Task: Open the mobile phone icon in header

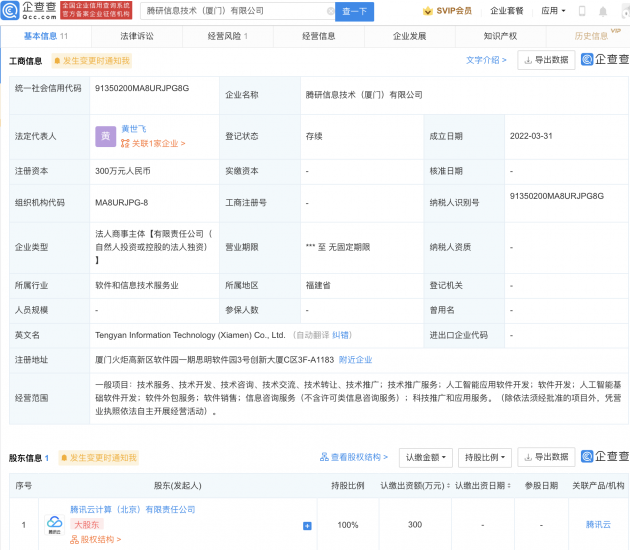Action: (x=582, y=11)
